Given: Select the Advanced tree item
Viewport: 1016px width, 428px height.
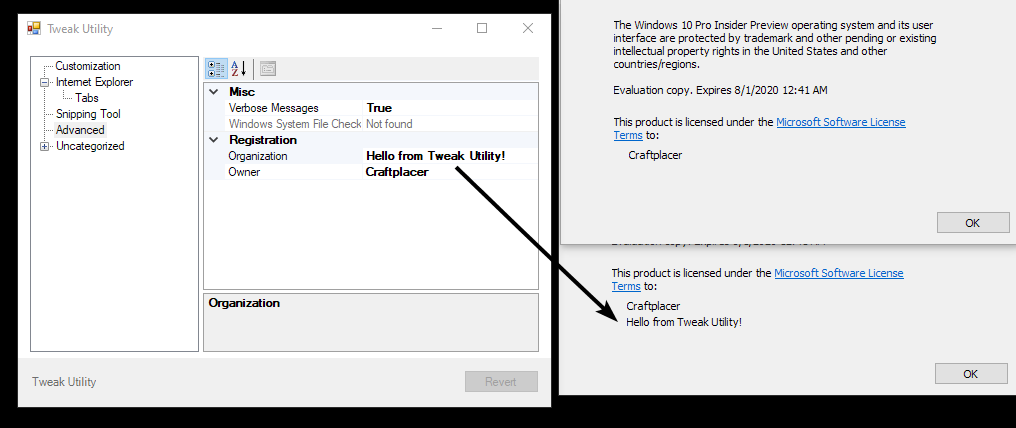Looking at the screenshot, I should click(x=80, y=130).
